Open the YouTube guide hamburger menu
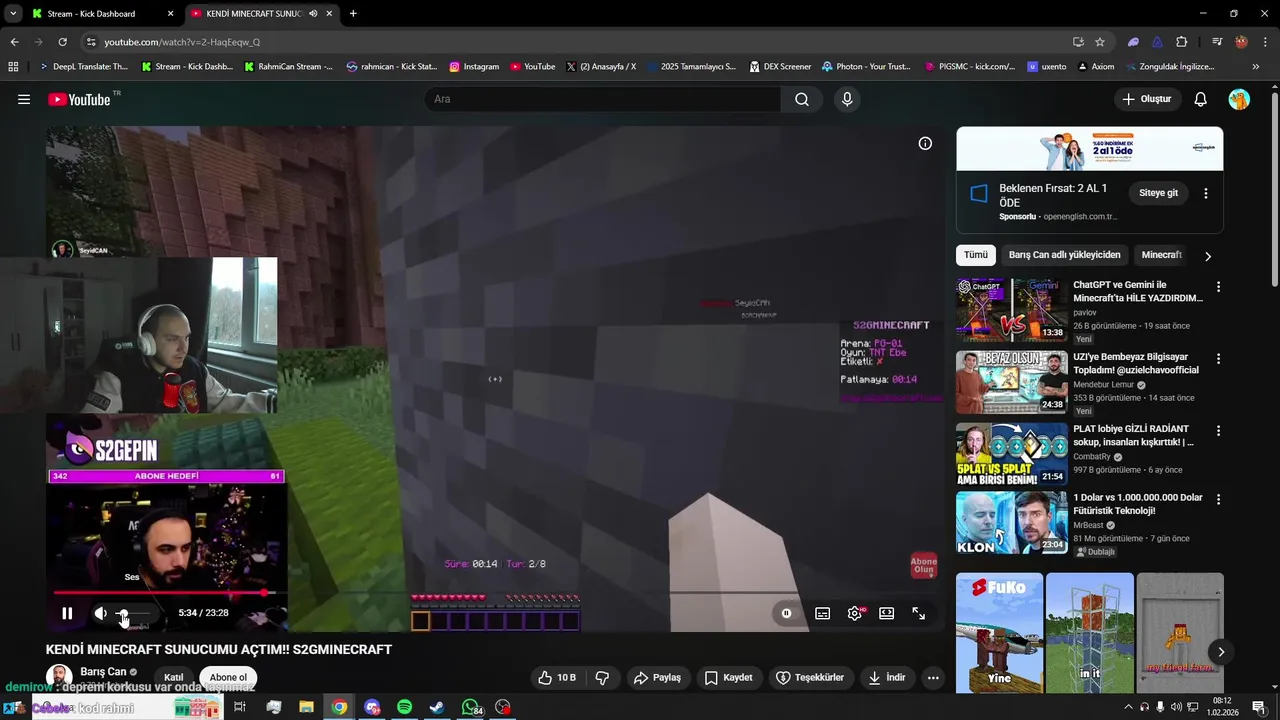The height and width of the screenshot is (720, 1280). (x=24, y=99)
